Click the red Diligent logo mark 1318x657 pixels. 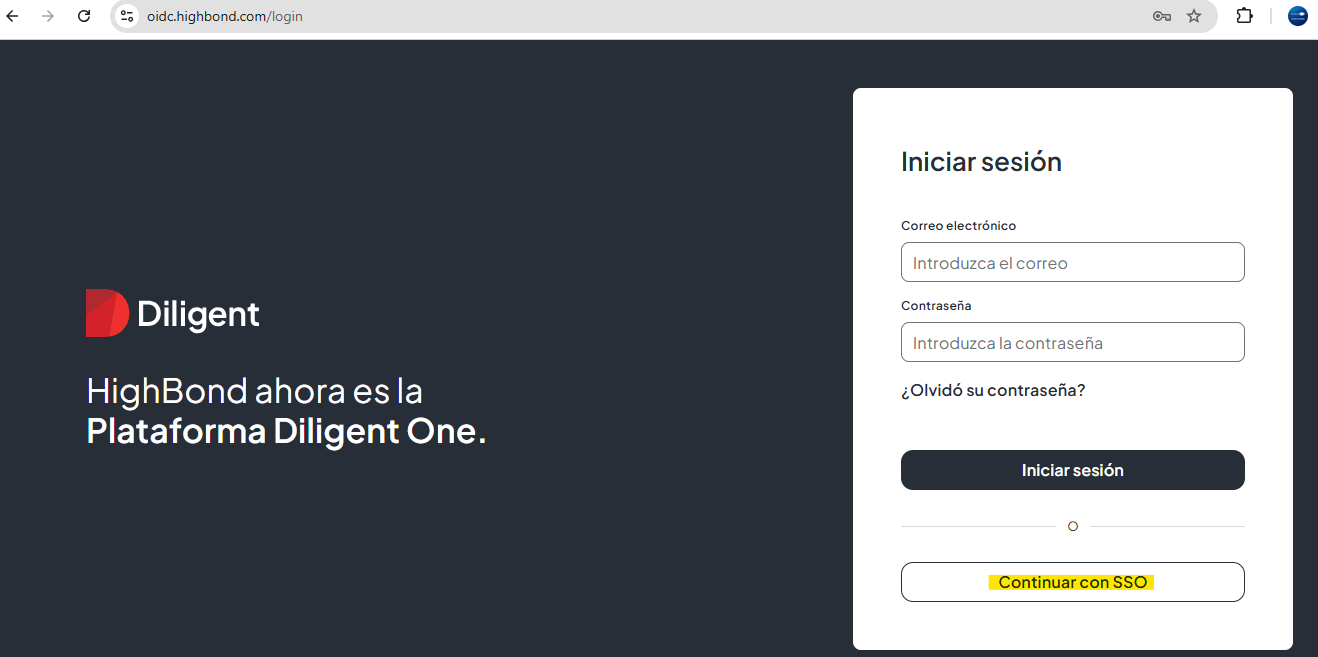click(107, 313)
